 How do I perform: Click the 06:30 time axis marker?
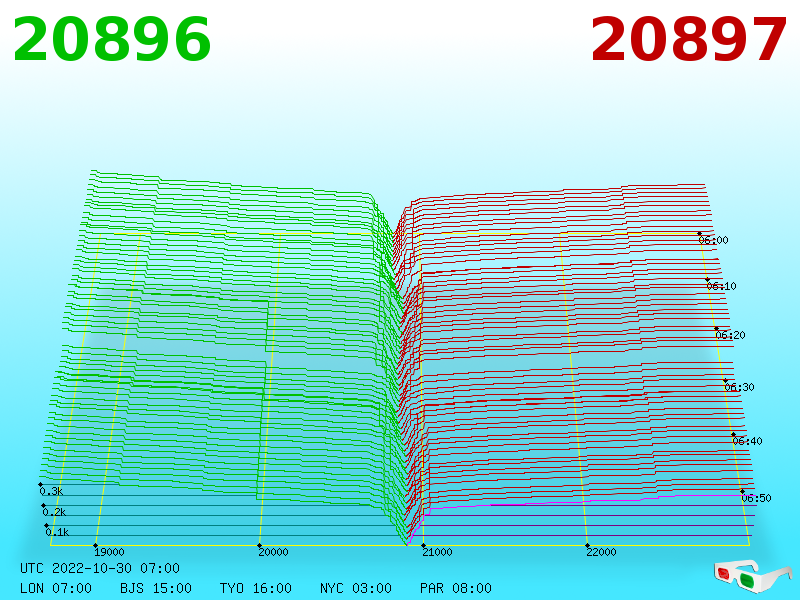coord(739,387)
